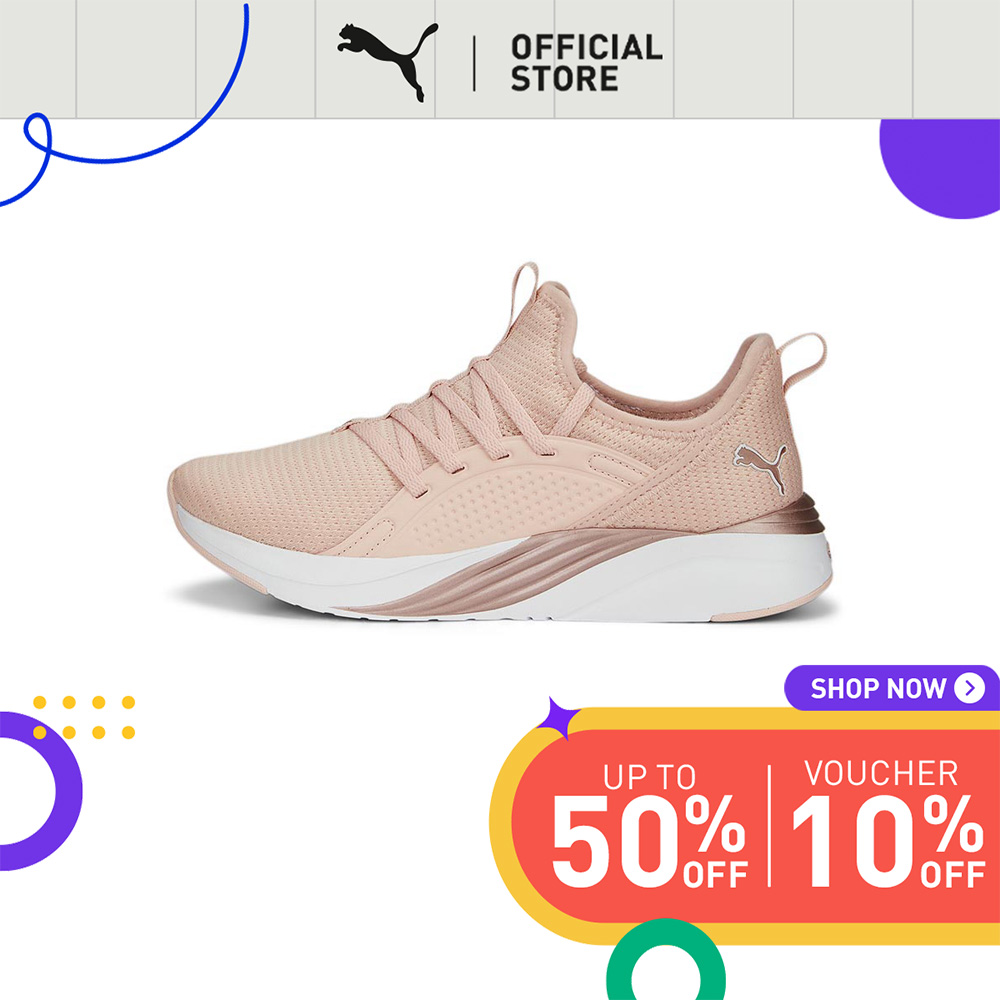Click the Puma leaping cat logo
This screenshot has height=1000, width=1000.
(x=388, y=62)
